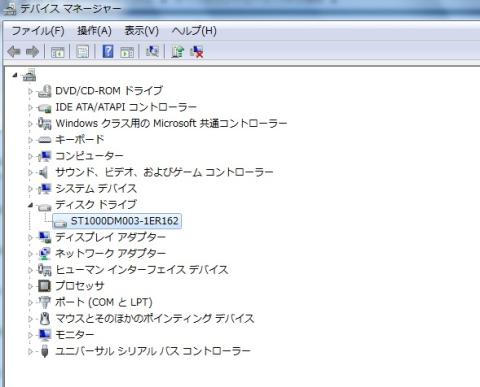
Task: Expand the ユニバーサル シリアル バス コントローラー node
Action: [30, 351]
